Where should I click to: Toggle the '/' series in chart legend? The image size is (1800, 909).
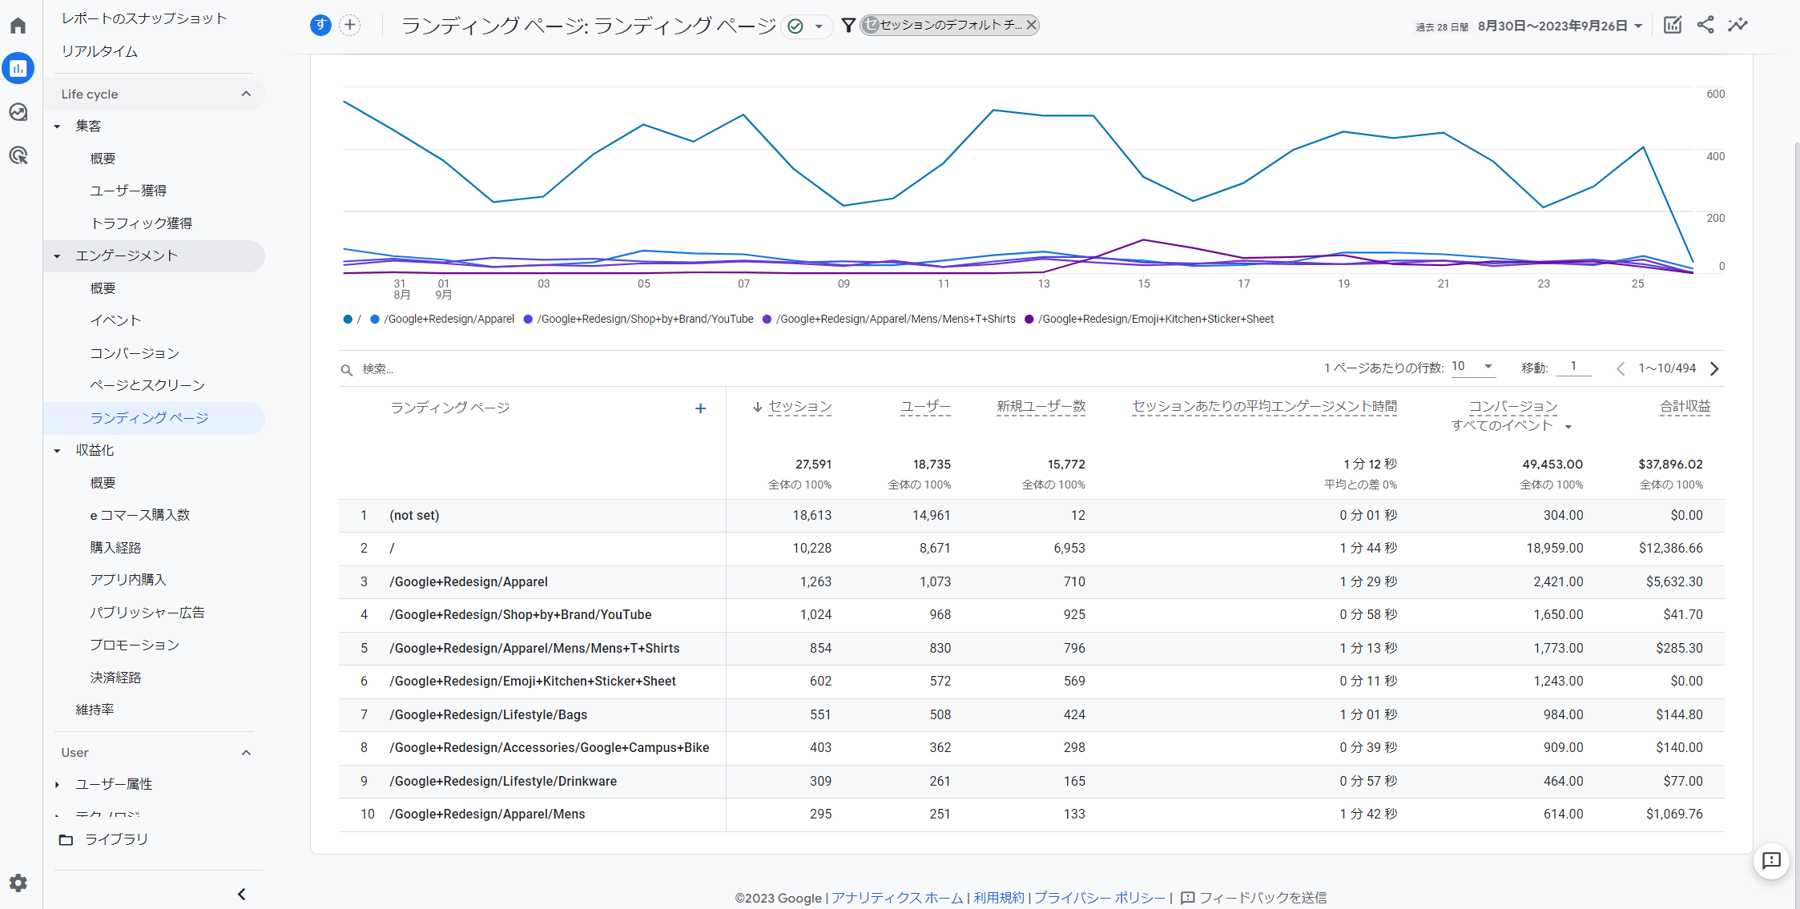[352, 319]
